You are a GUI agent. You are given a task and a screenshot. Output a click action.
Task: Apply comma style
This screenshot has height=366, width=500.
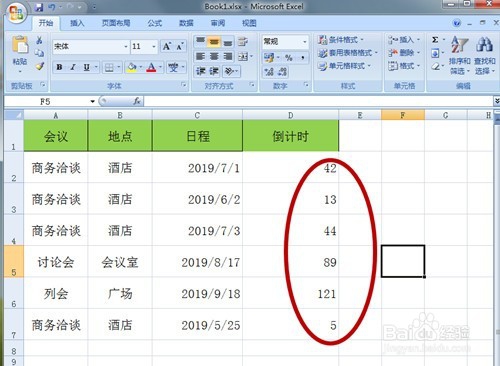pyautogui.click(x=303, y=57)
